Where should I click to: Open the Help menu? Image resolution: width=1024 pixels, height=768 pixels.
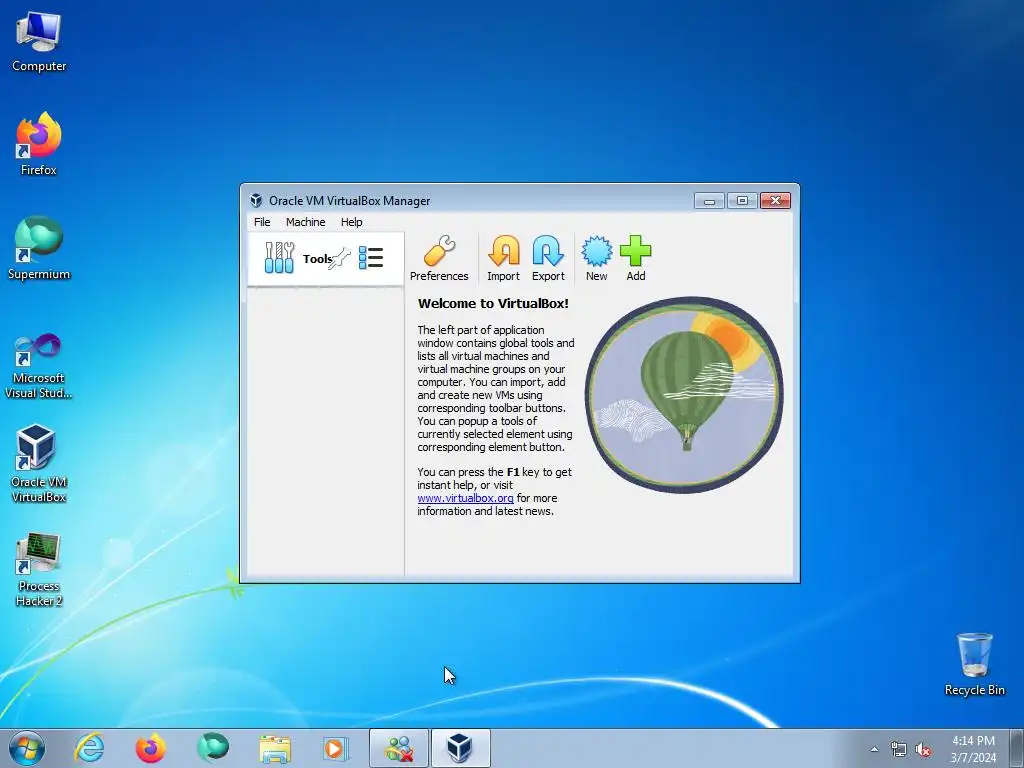(x=351, y=222)
